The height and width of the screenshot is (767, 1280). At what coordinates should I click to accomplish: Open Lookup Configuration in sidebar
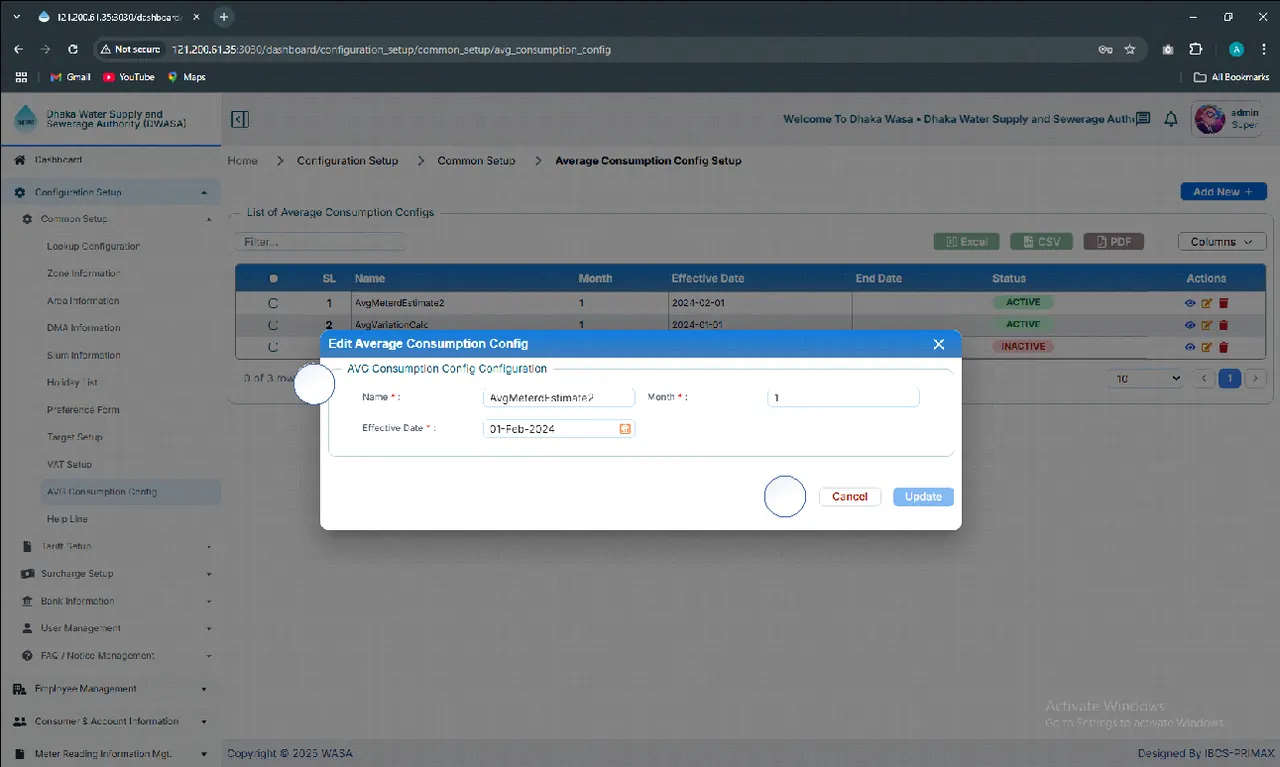[93, 246]
